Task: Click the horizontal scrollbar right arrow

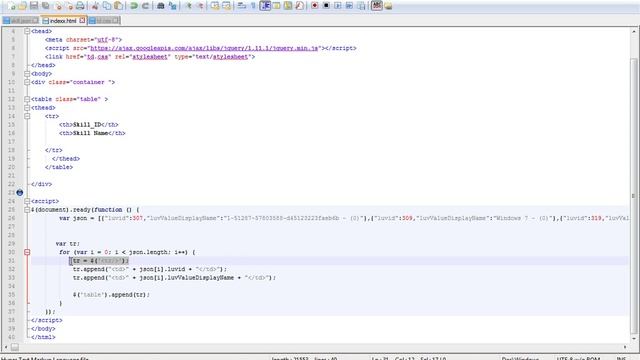Action: click(625, 347)
